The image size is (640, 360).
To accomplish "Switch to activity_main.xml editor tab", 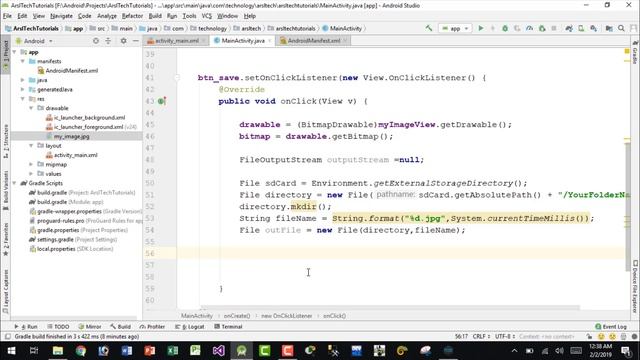I will 176,41.
